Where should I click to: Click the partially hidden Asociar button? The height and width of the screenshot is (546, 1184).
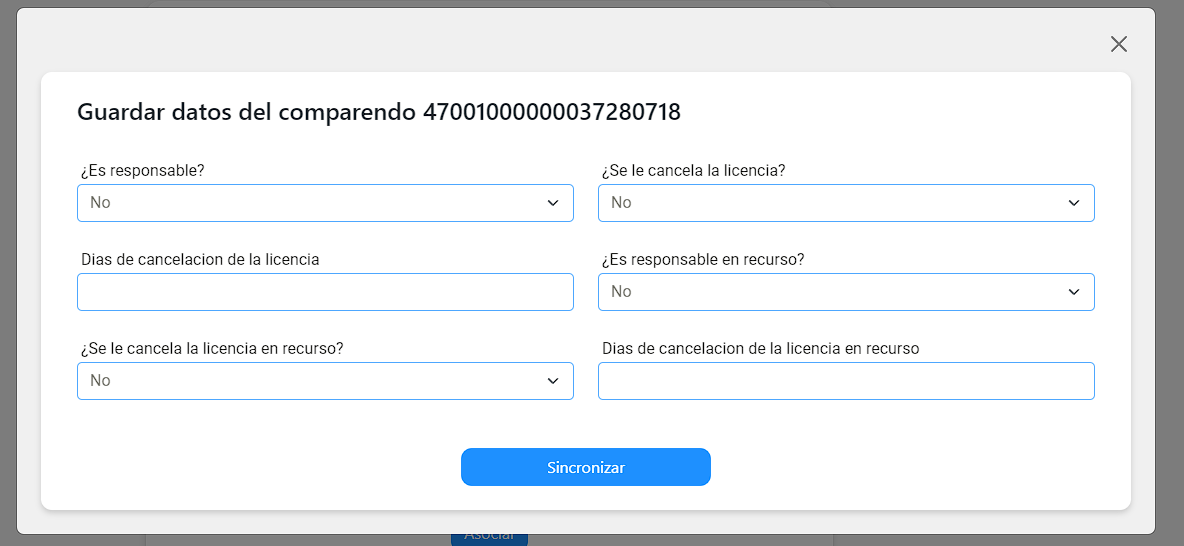pyautogui.click(x=489, y=537)
